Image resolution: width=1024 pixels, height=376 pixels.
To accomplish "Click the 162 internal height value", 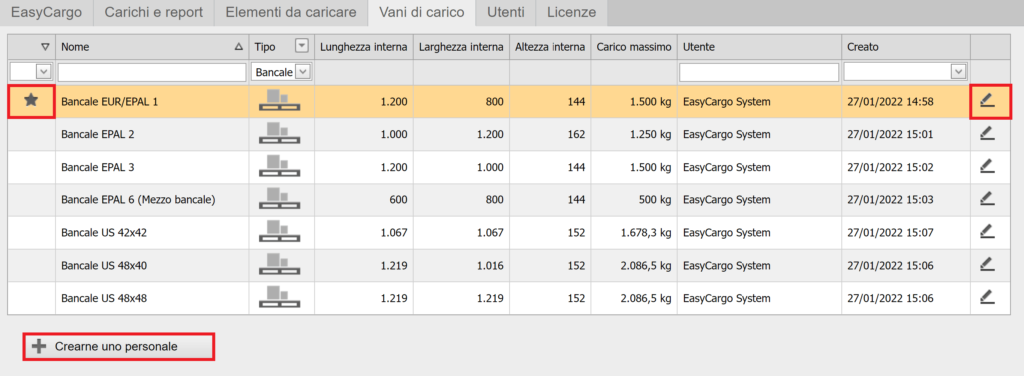I will (577, 134).
